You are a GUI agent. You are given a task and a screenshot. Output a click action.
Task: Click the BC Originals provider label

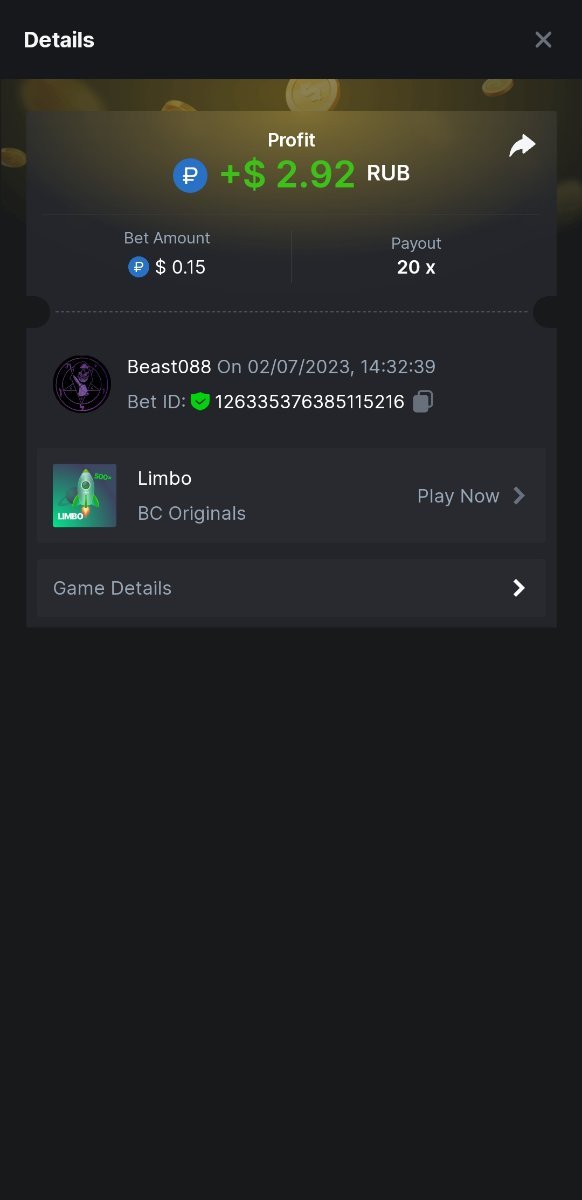click(x=191, y=514)
